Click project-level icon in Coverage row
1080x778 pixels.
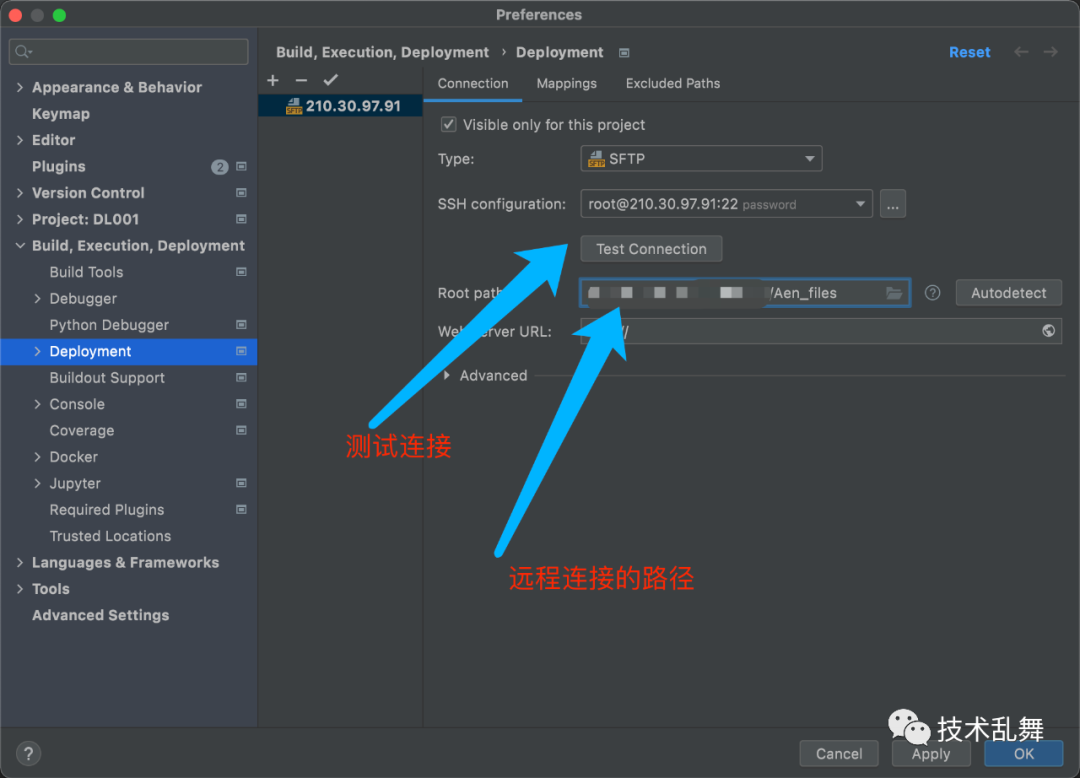click(x=241, y=430)
